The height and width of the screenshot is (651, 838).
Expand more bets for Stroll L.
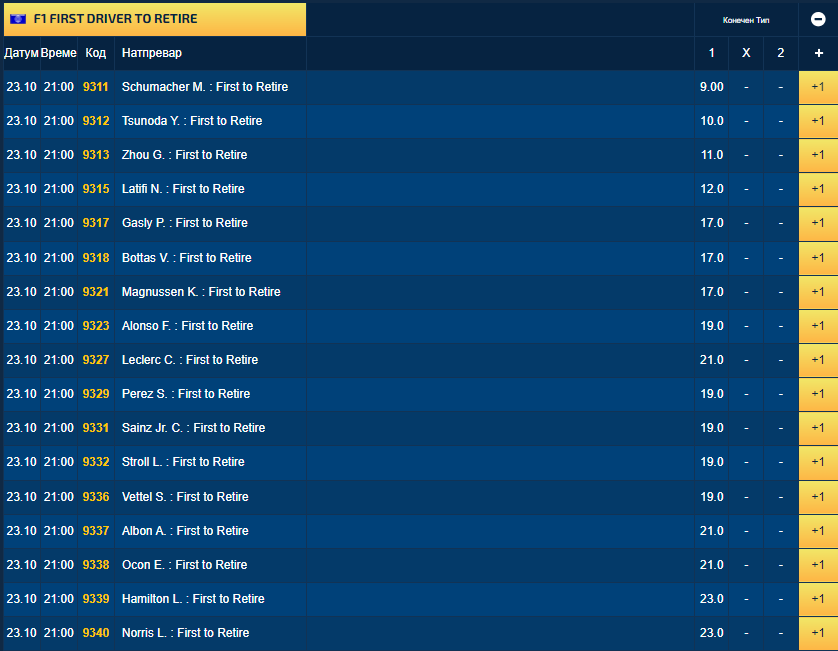tap(818, 462)
